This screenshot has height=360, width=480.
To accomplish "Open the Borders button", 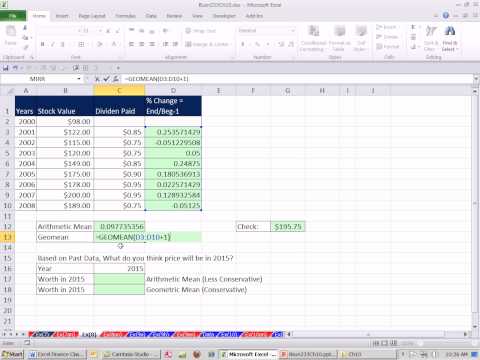I will [x=81, y=44].
